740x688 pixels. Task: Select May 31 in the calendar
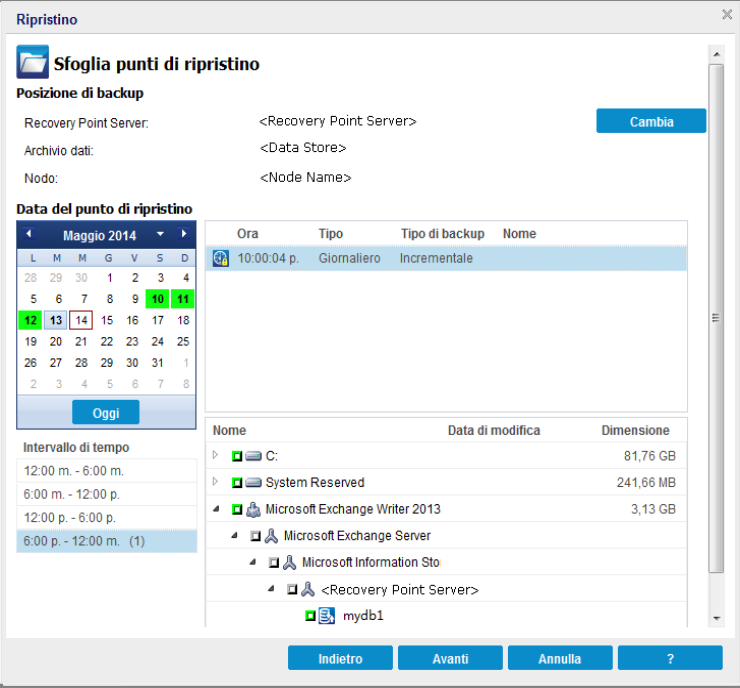[158, 363]
